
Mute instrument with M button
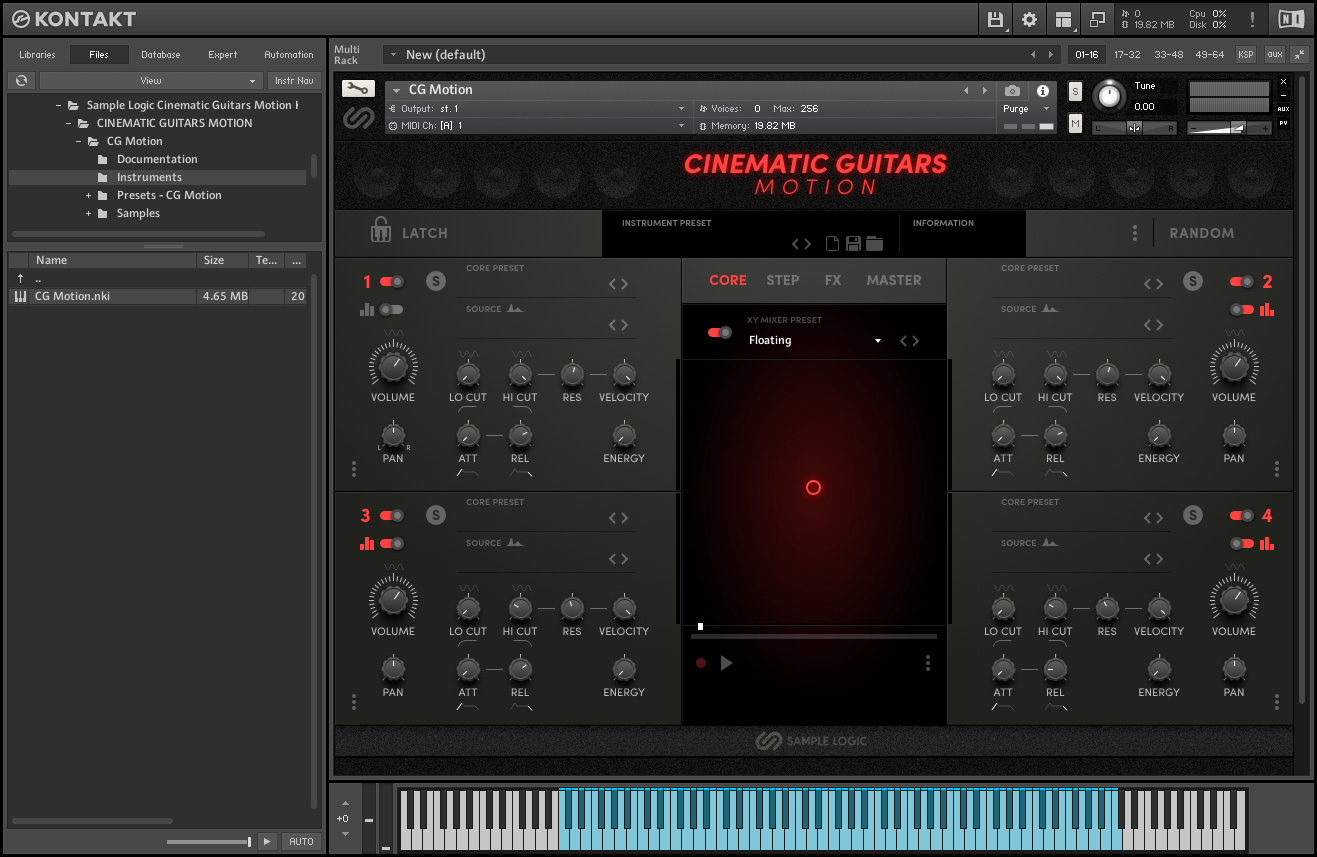coord(1075,123)
